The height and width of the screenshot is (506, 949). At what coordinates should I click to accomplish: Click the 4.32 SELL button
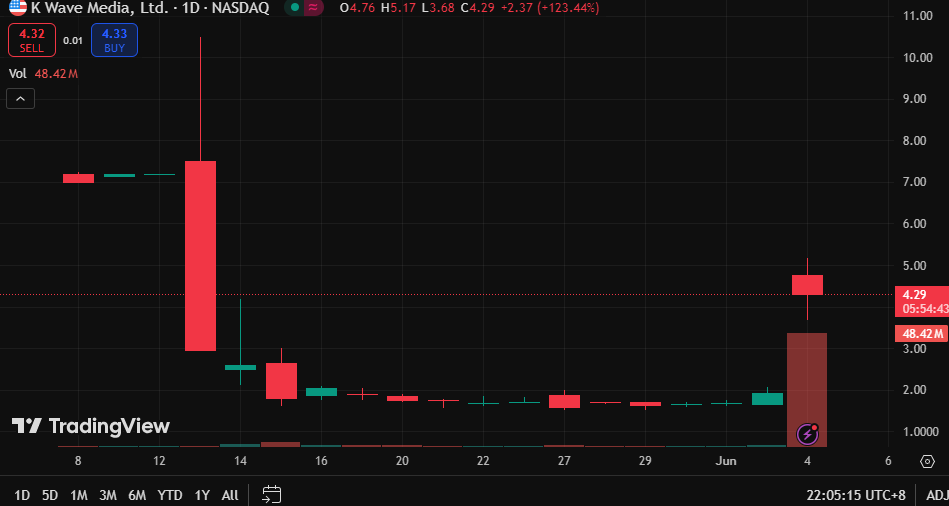tap(31, 40)
